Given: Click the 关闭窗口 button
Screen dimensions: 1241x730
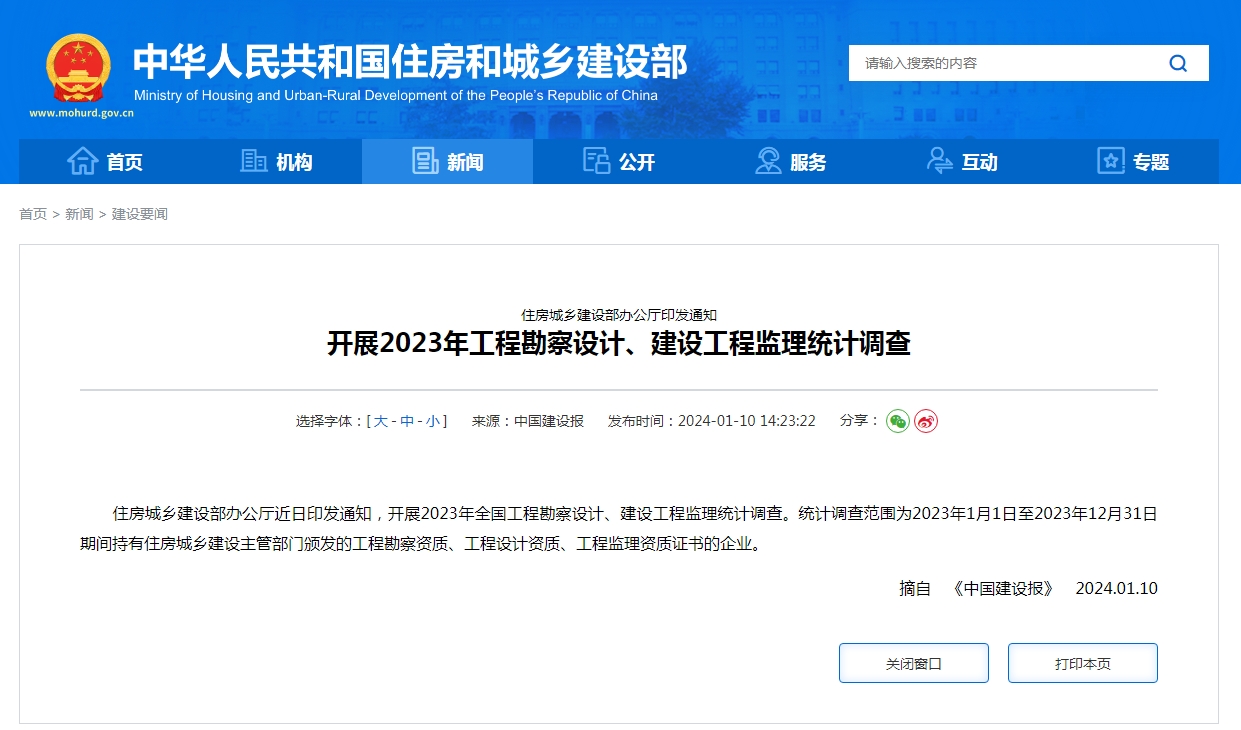Looking at the screenshot, I should click(912, 662).
